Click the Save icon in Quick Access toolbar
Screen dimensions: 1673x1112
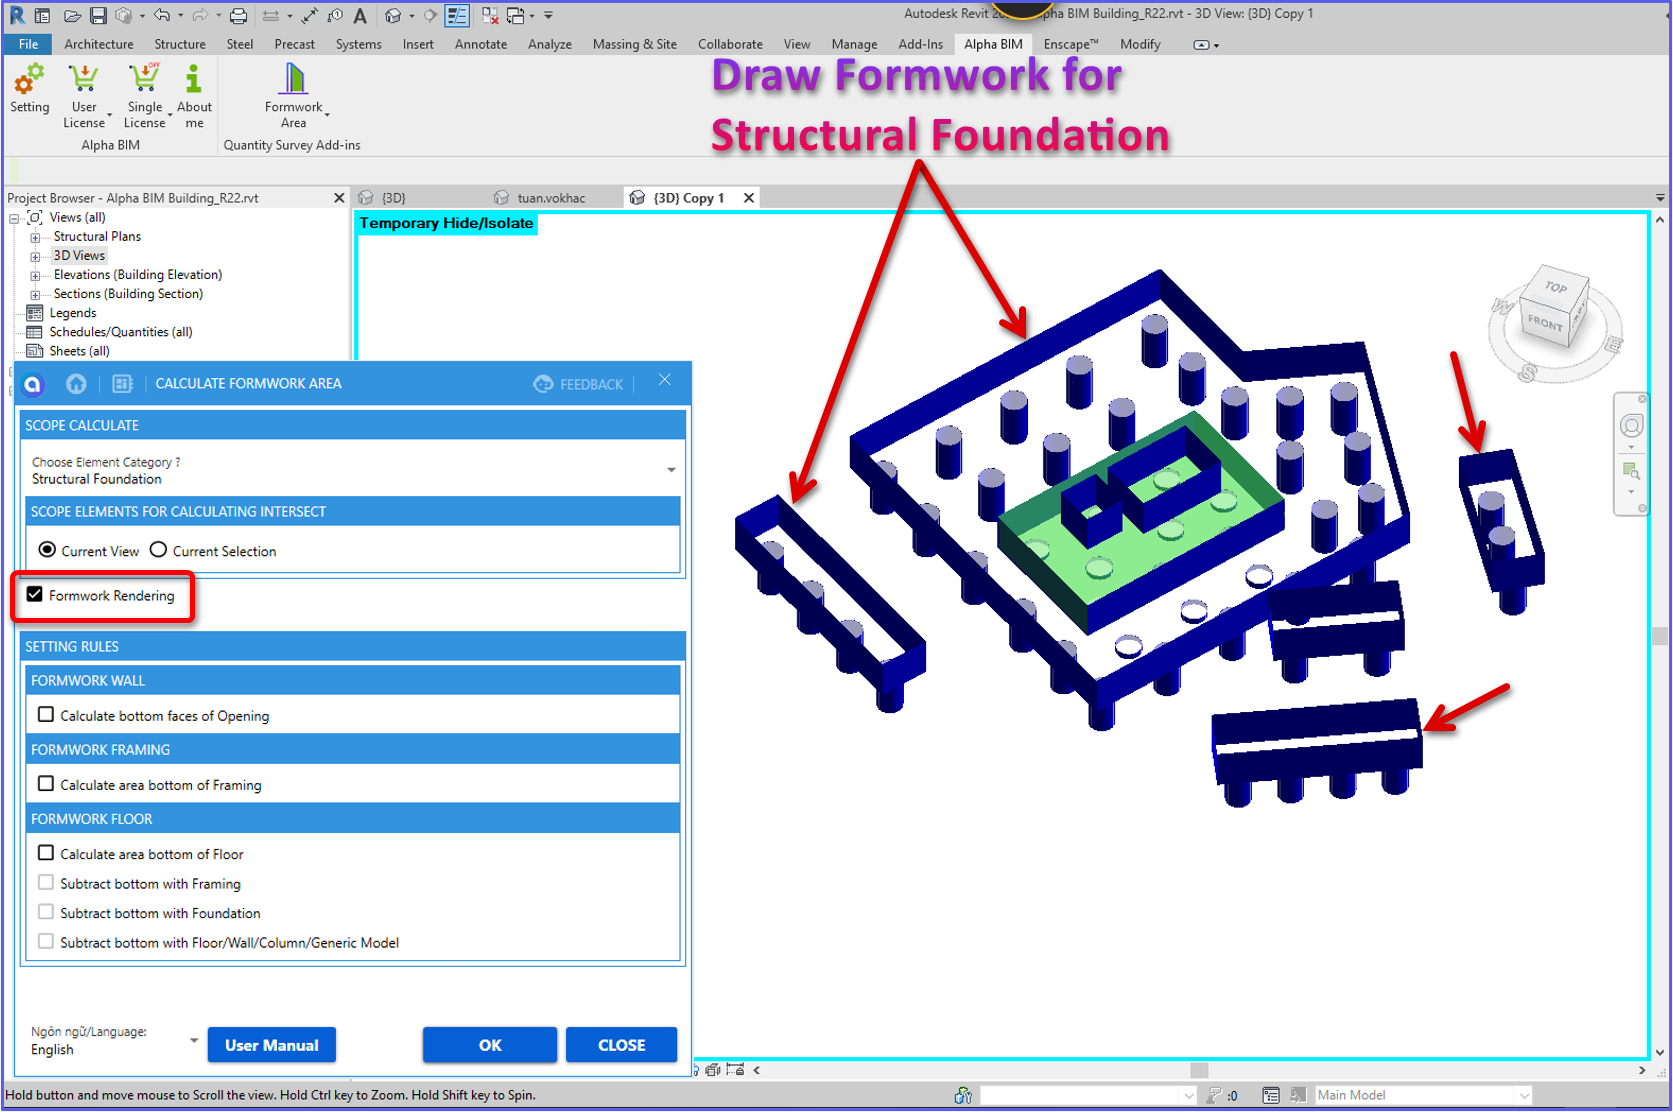[x=98, y=15]
